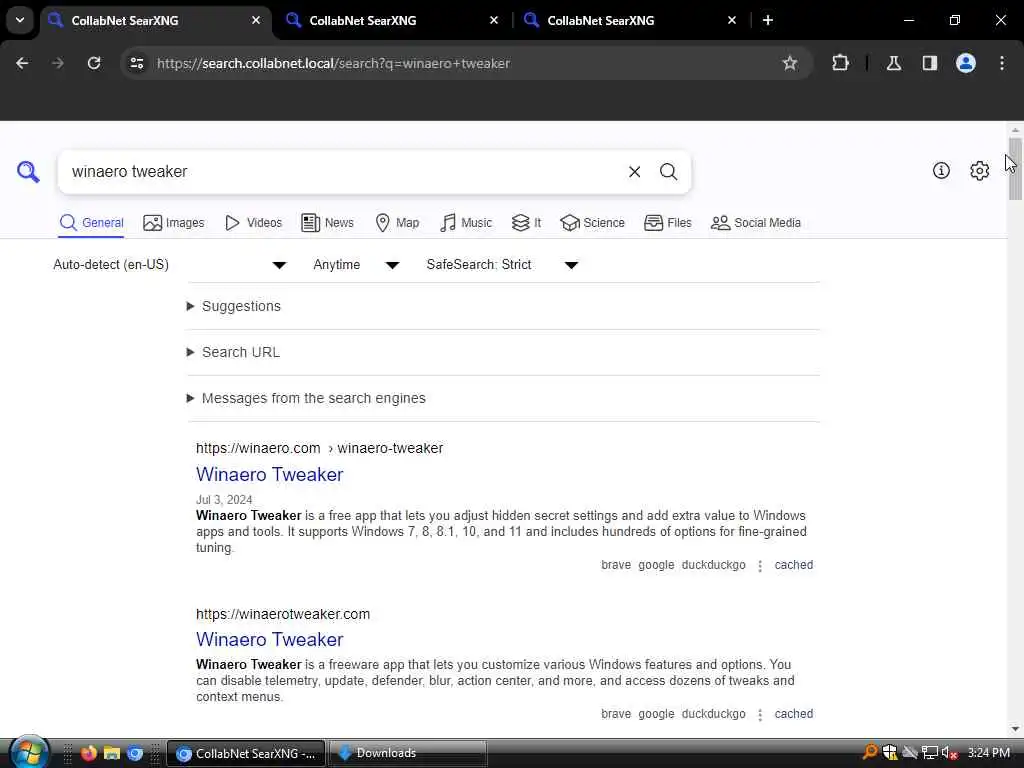Open Chrome Labs flask icon

(893, 63)
